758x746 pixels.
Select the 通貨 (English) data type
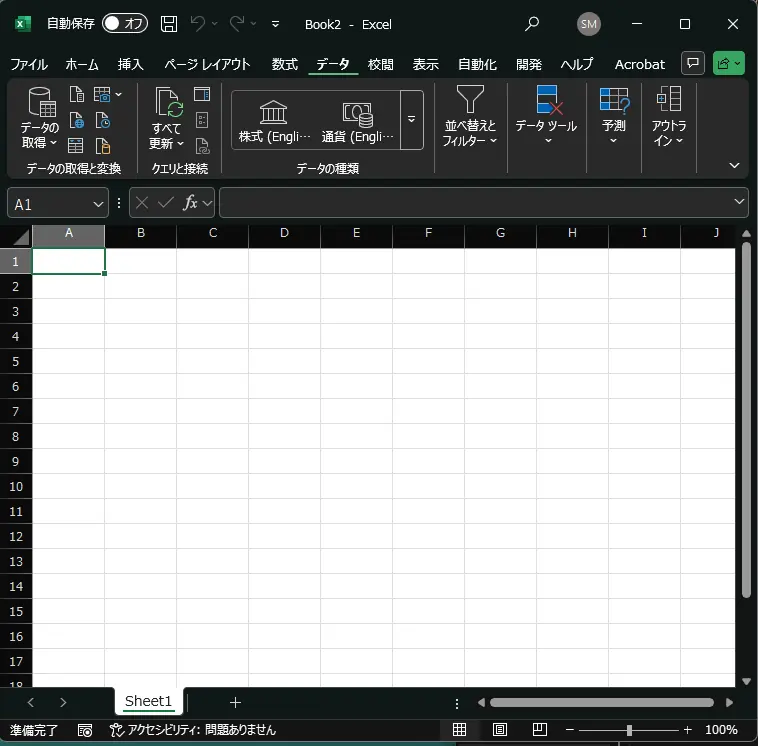(x=358, y=121)
